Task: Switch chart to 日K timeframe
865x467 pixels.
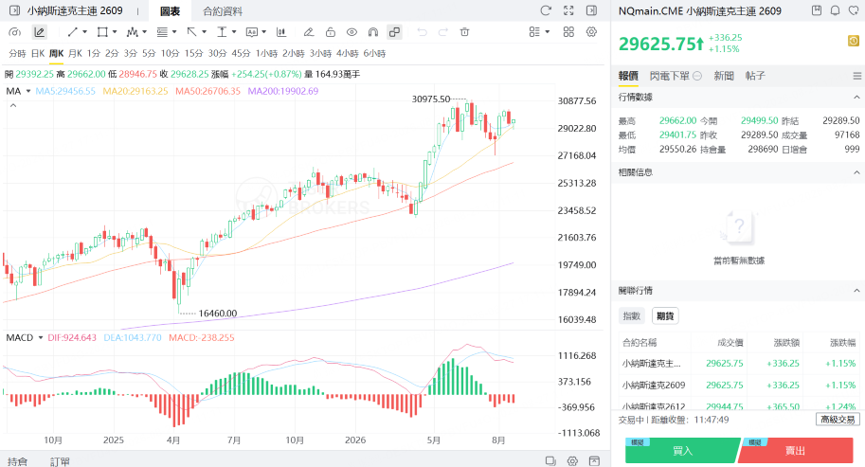Action: pyautogui.click(x=38, y=53)
